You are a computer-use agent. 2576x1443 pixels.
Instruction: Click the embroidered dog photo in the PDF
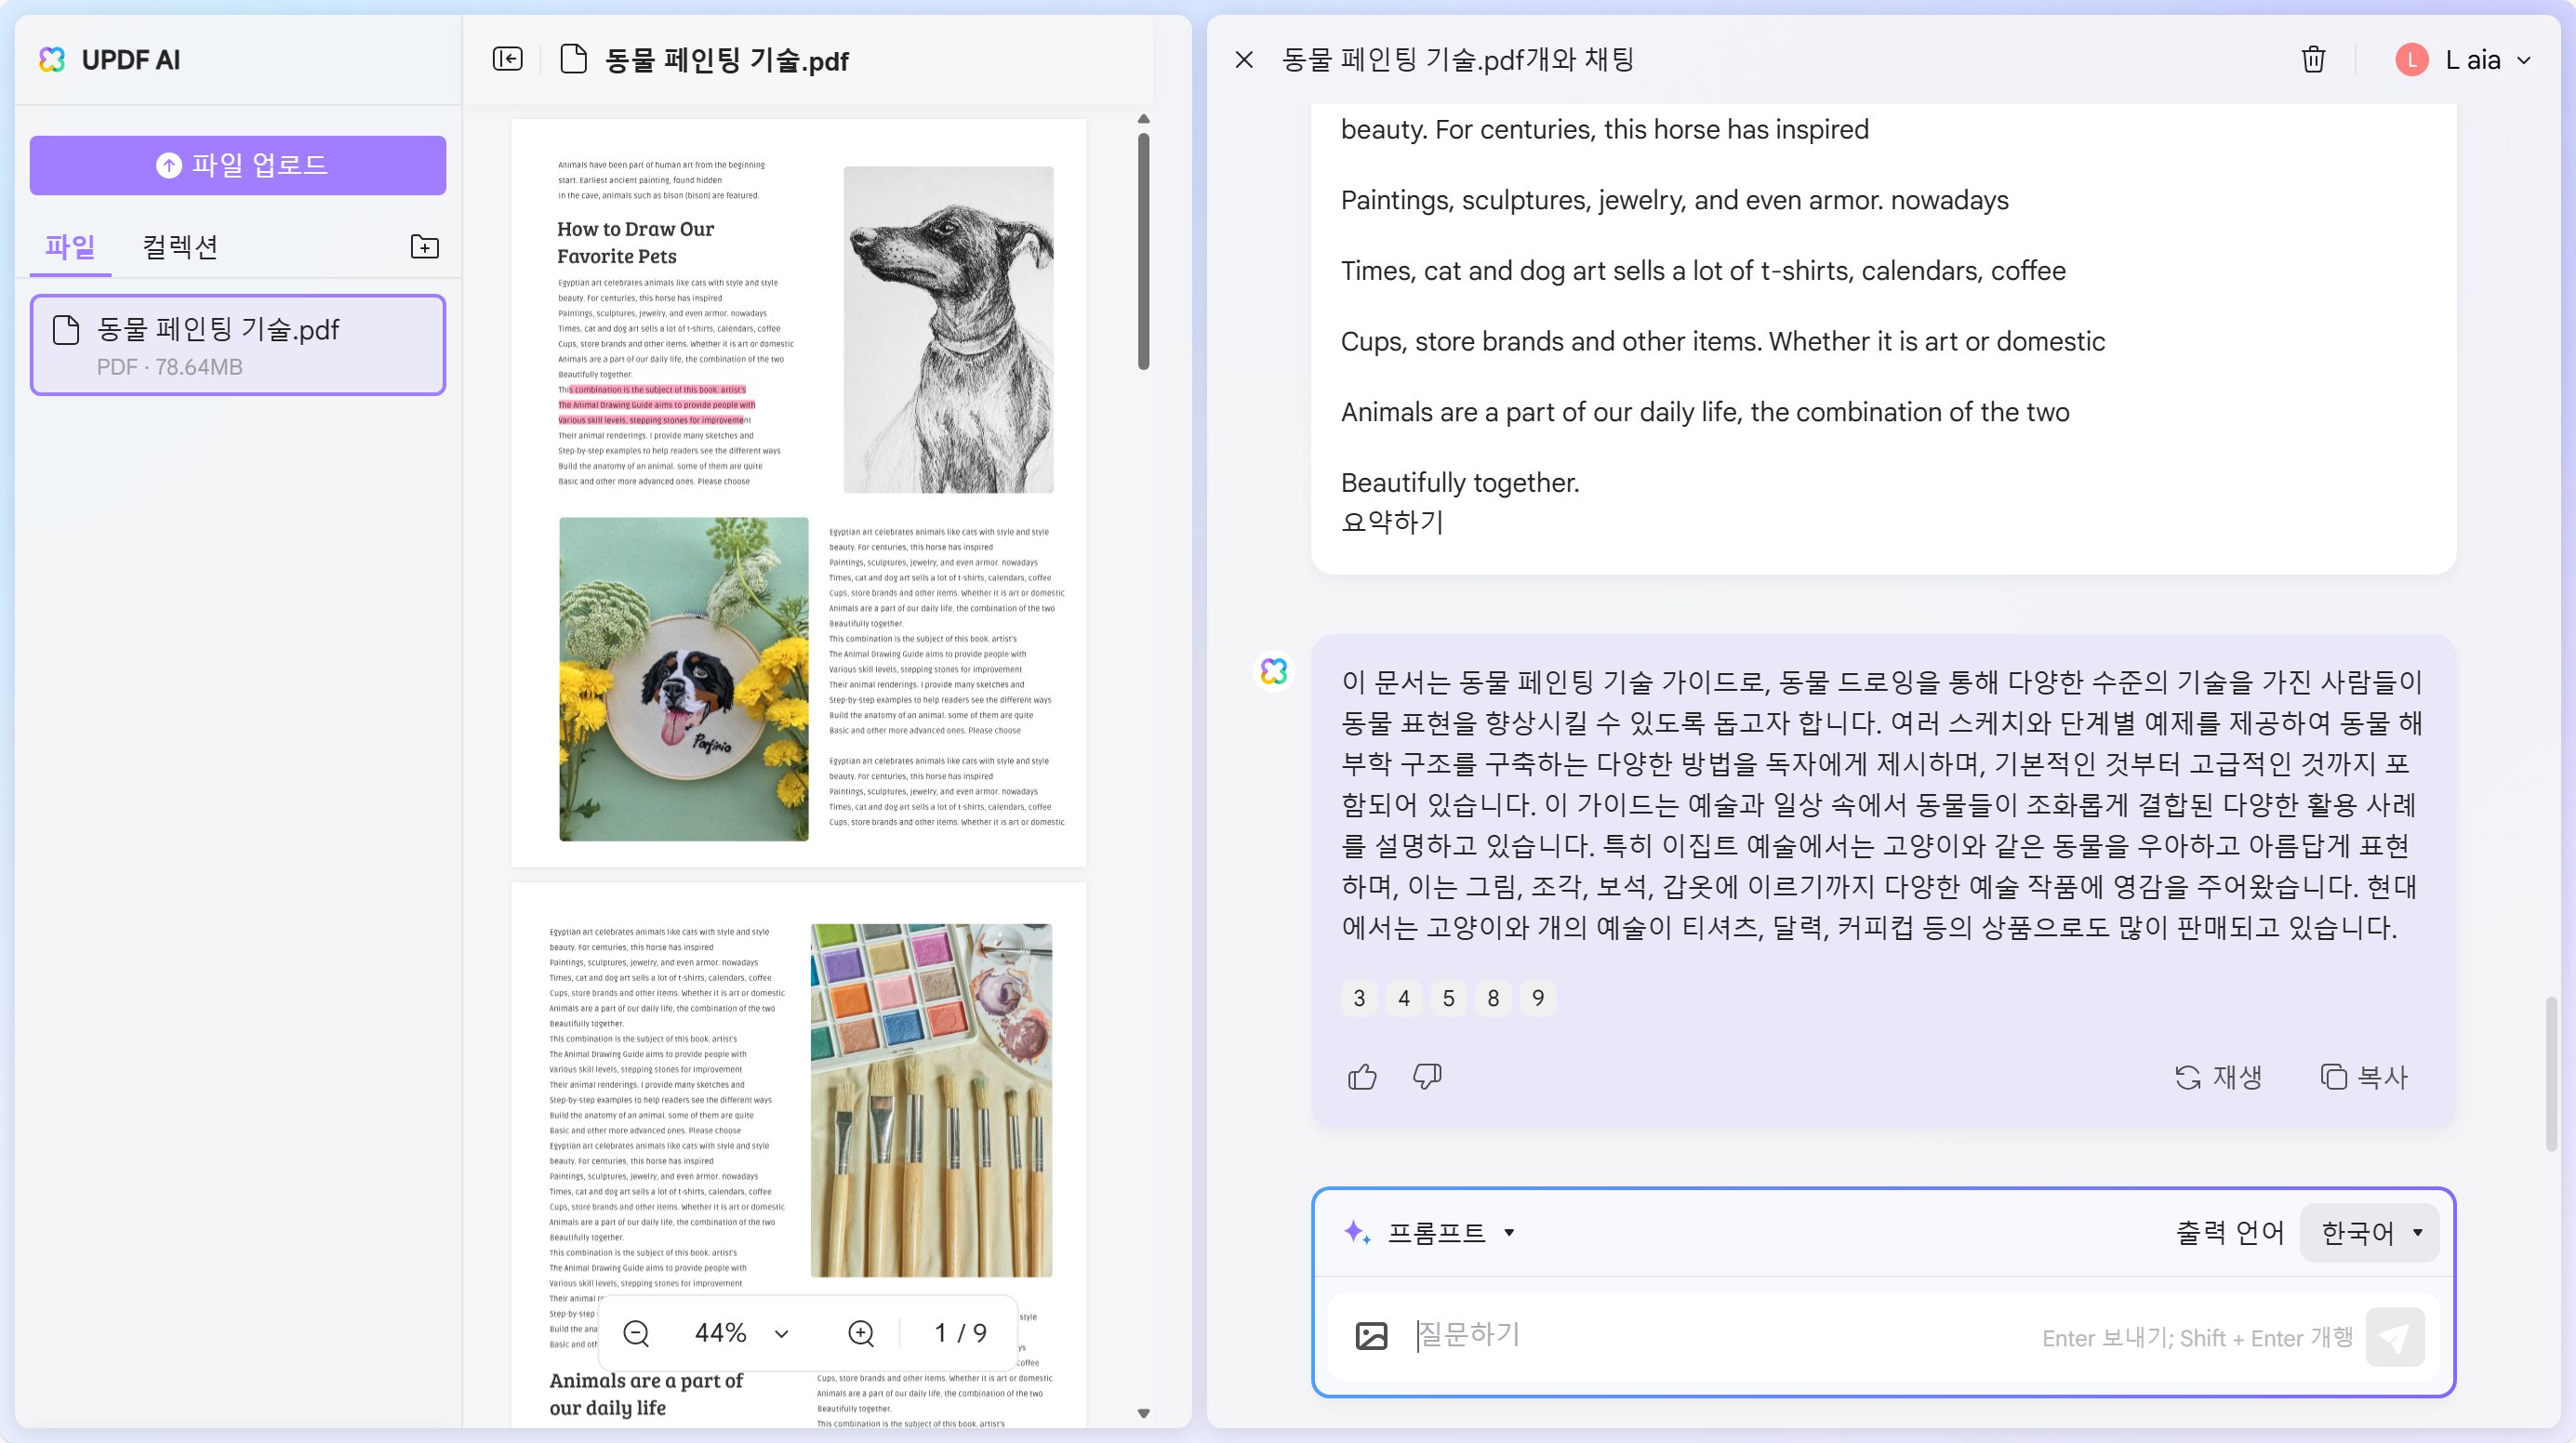(684, 679)
